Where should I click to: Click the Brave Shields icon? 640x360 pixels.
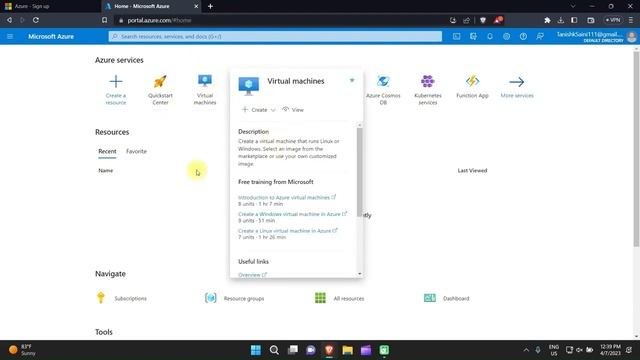(483, 20)
